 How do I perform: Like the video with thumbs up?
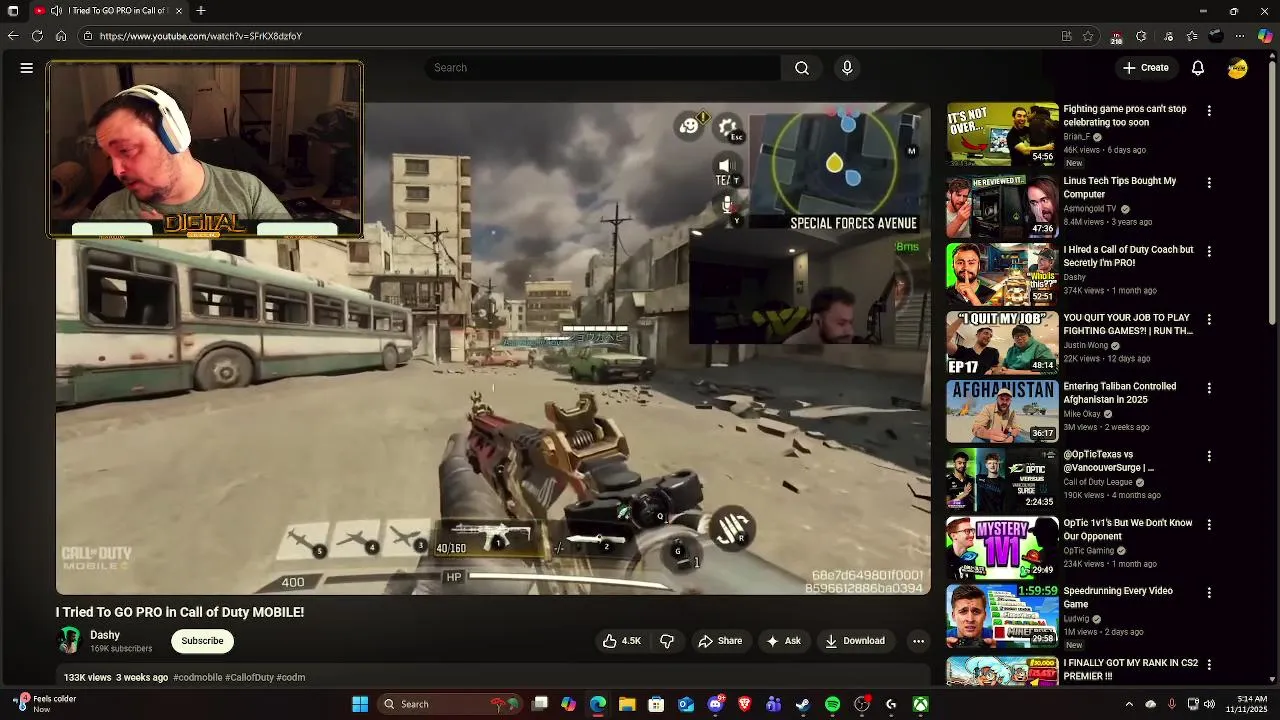tap(621, 641)
